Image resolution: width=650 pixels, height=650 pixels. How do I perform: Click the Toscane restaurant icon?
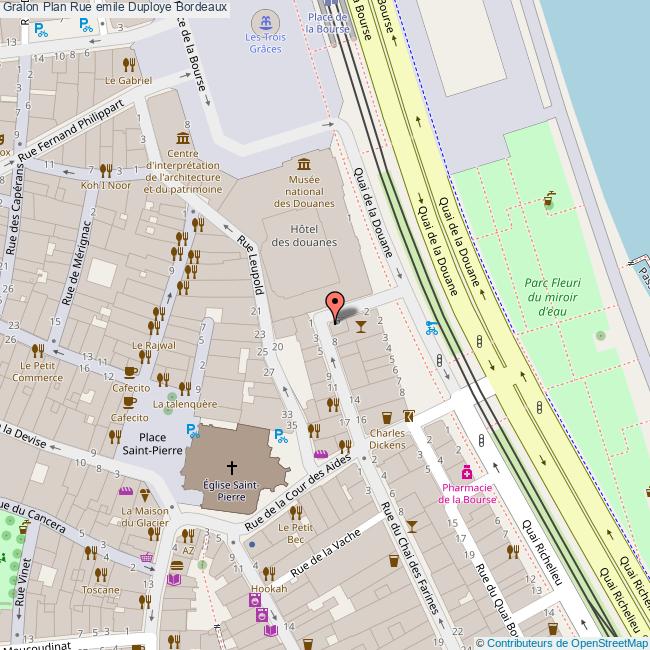coord(100,573)
